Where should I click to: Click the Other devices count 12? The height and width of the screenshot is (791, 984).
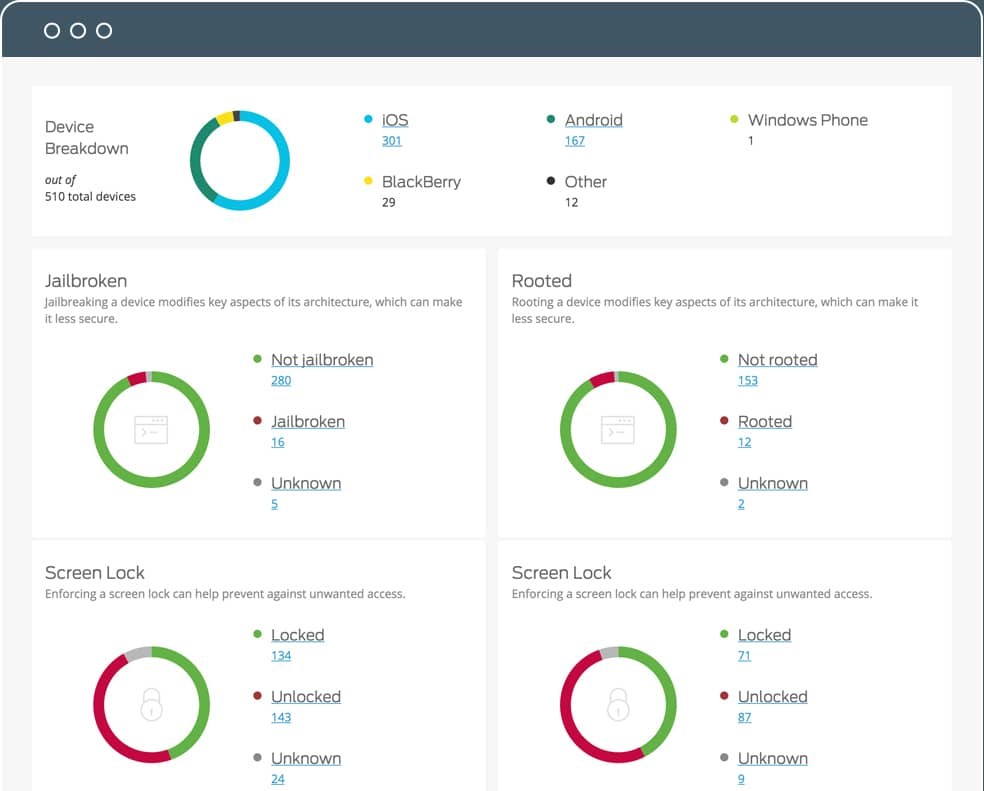571,202
